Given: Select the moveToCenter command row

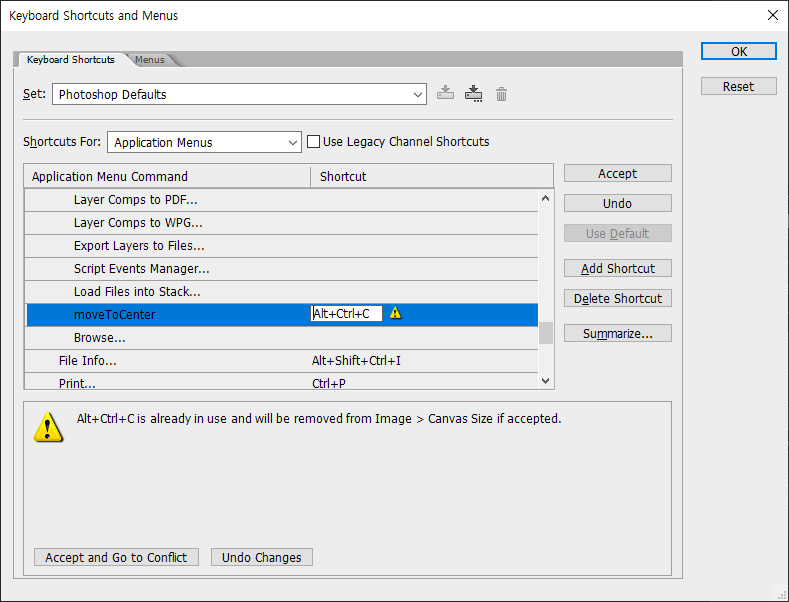Looking at the screenshot, I should [281, 315].
